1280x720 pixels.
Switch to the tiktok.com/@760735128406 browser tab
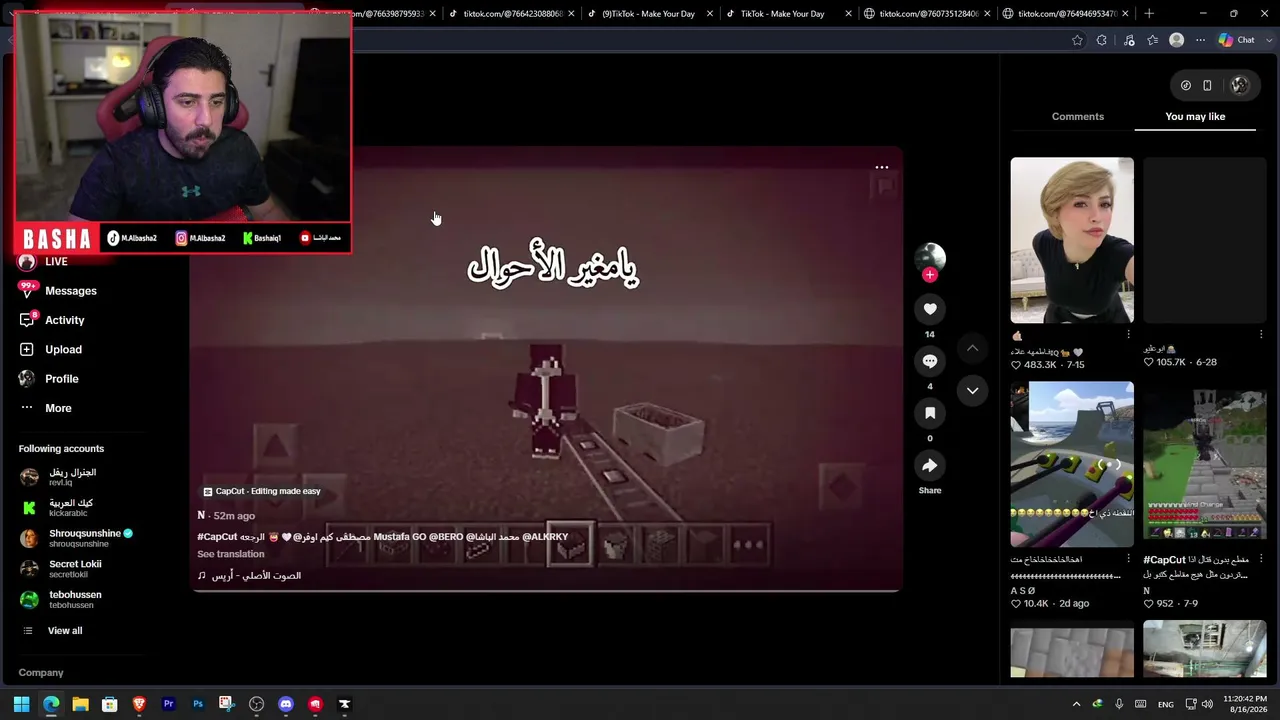pyautogui.click(x=926, y=13)
